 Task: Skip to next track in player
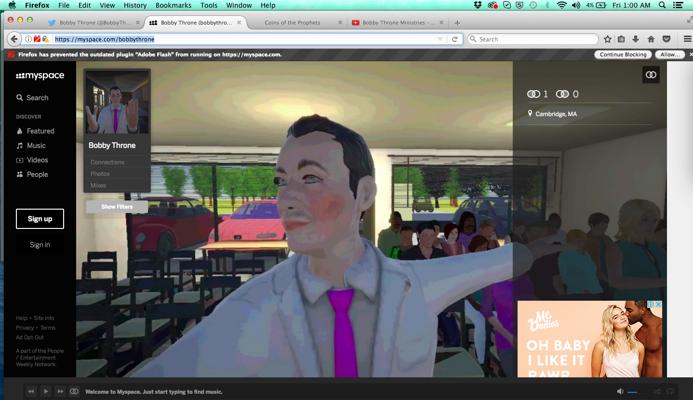pyautogui.click(x=60, y=391)
